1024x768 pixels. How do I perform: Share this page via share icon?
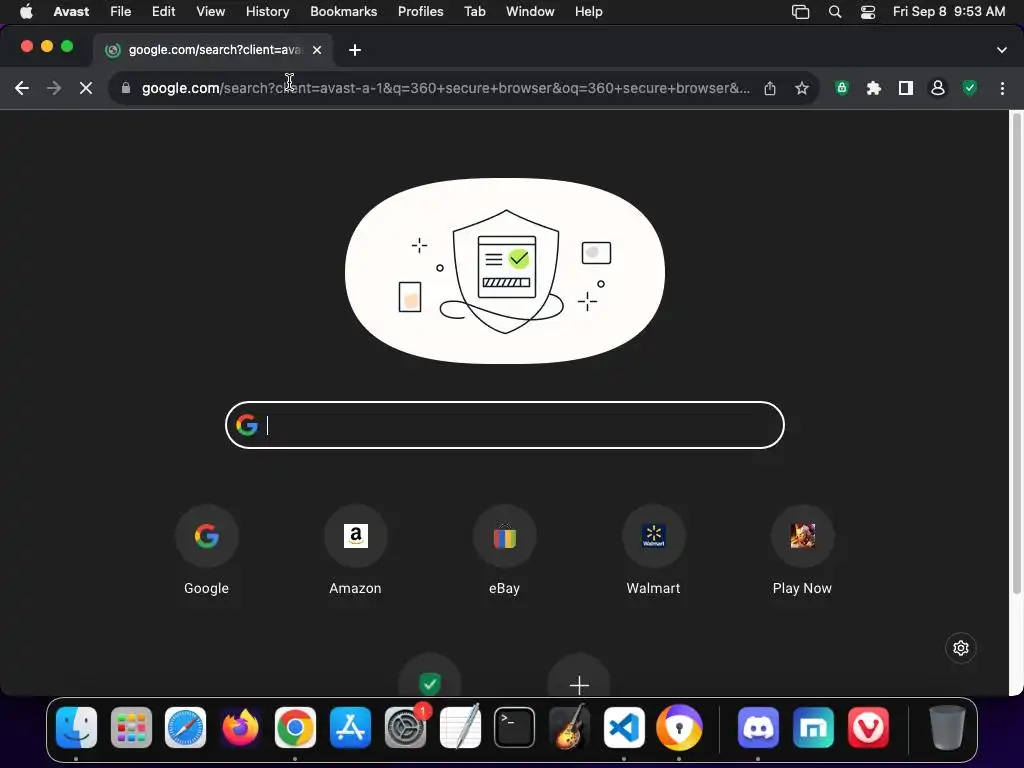coord(770,88)
